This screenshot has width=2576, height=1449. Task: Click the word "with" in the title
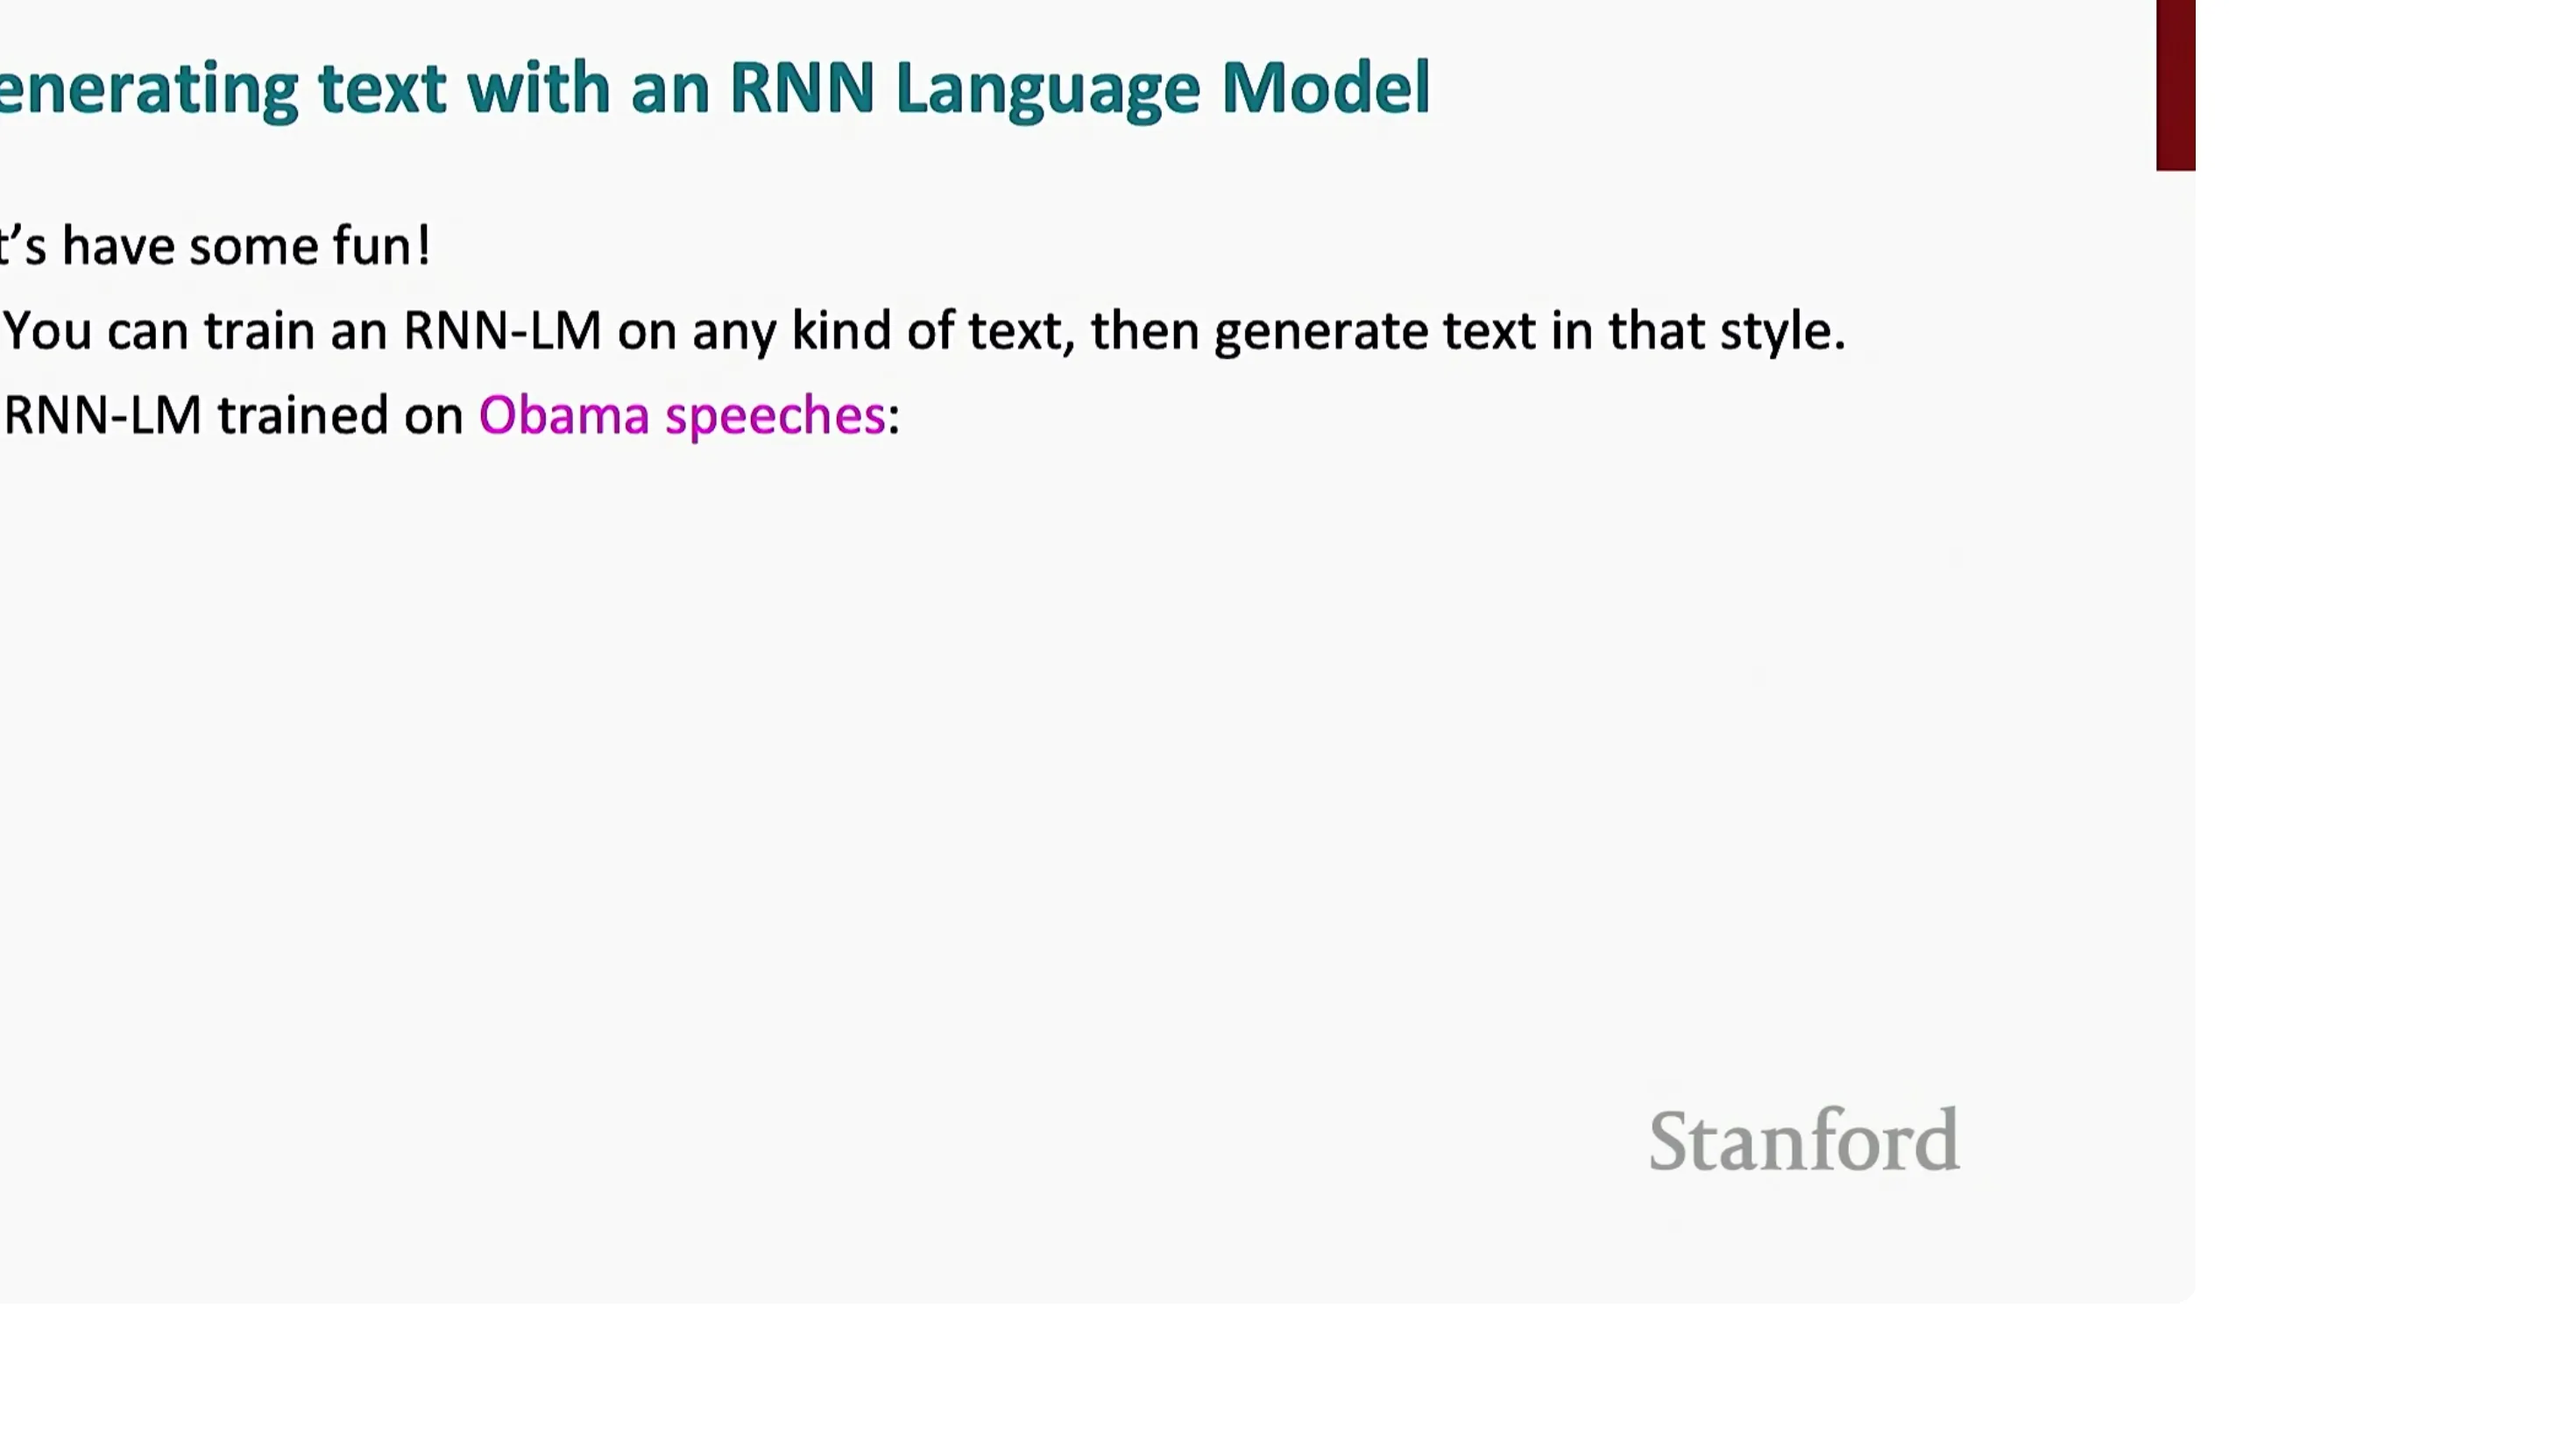tap(538, 88)
